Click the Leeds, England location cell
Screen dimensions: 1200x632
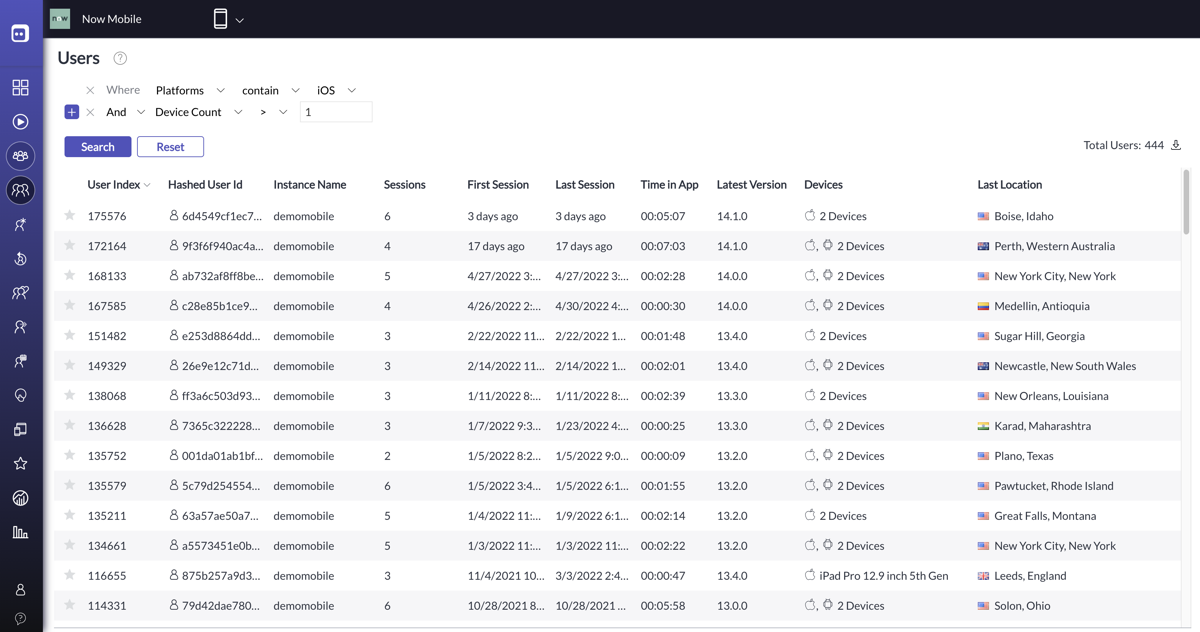[x=1030, y=576]
